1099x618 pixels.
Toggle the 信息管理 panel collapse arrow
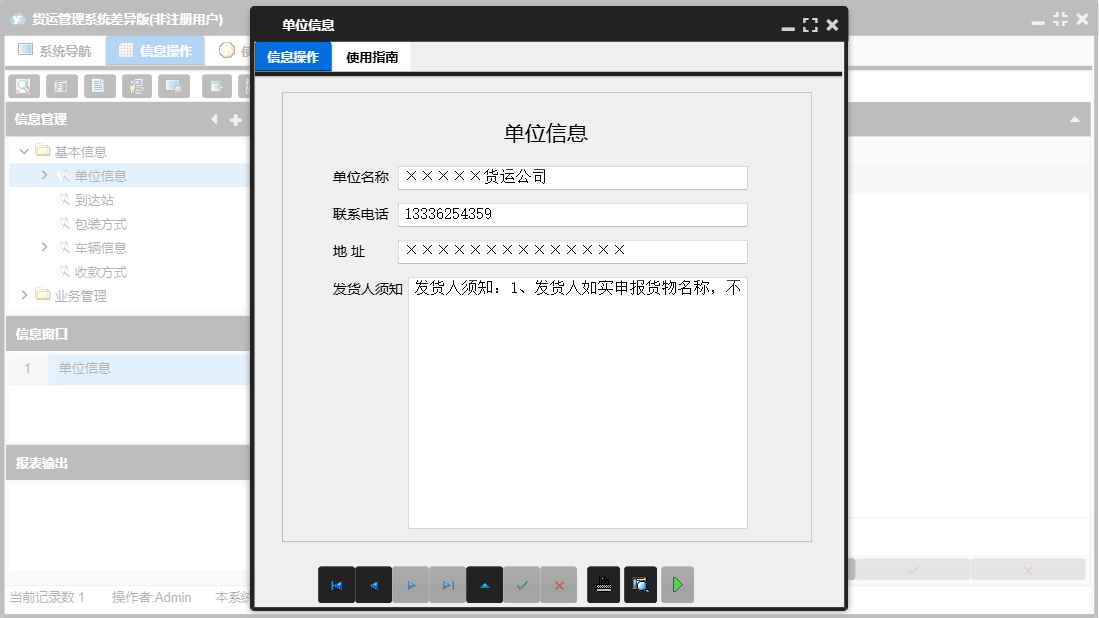coord(214,119)
